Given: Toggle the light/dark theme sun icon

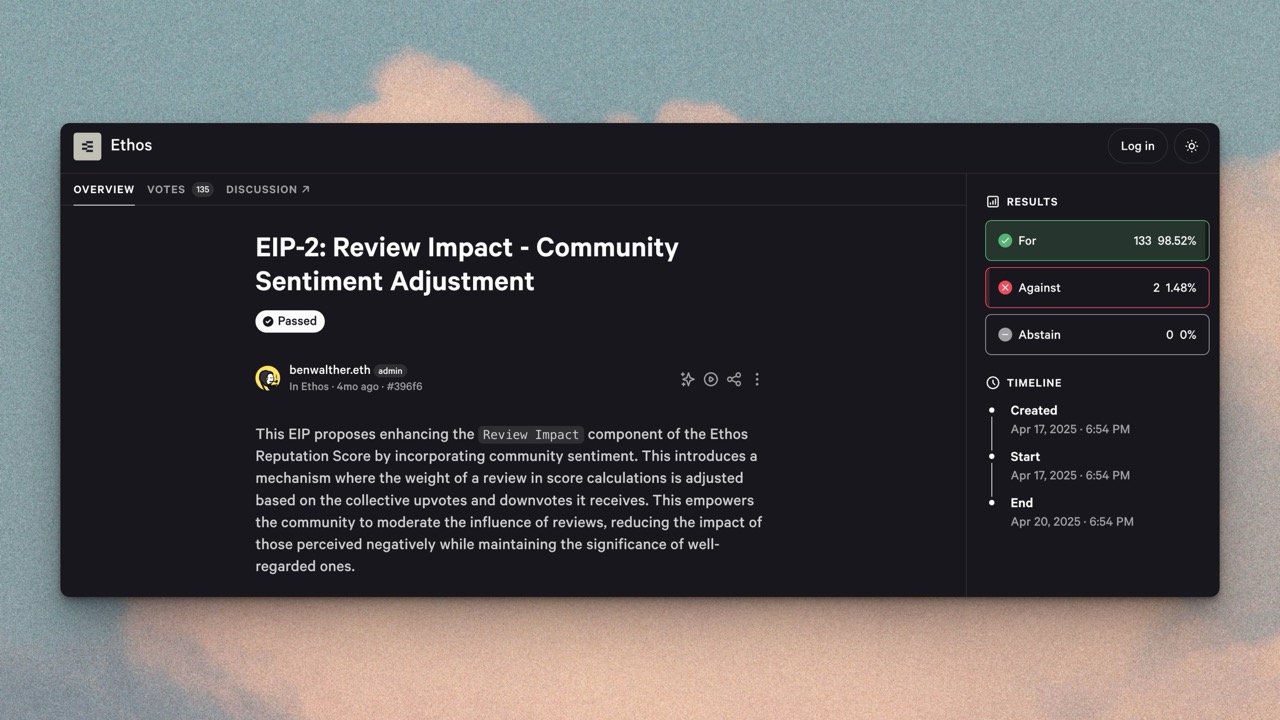Looking at the screenshot, I should [x=1191, y=146].
